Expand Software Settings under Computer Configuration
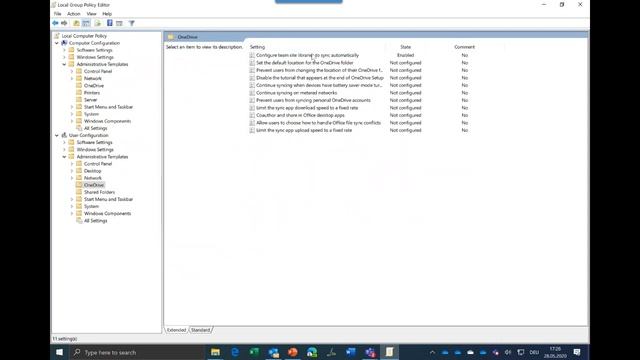 pos(64,50)
